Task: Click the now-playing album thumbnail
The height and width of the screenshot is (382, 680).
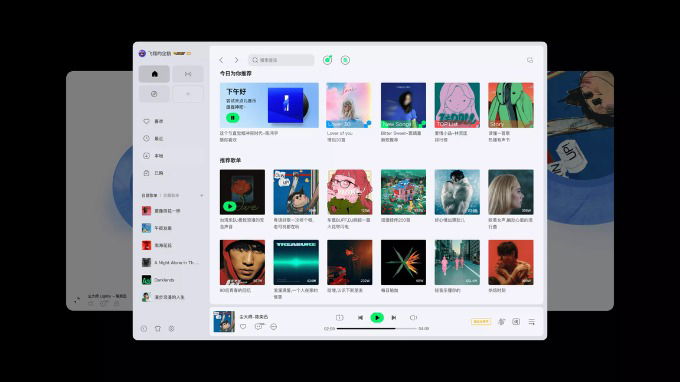Action: point(224,321)
